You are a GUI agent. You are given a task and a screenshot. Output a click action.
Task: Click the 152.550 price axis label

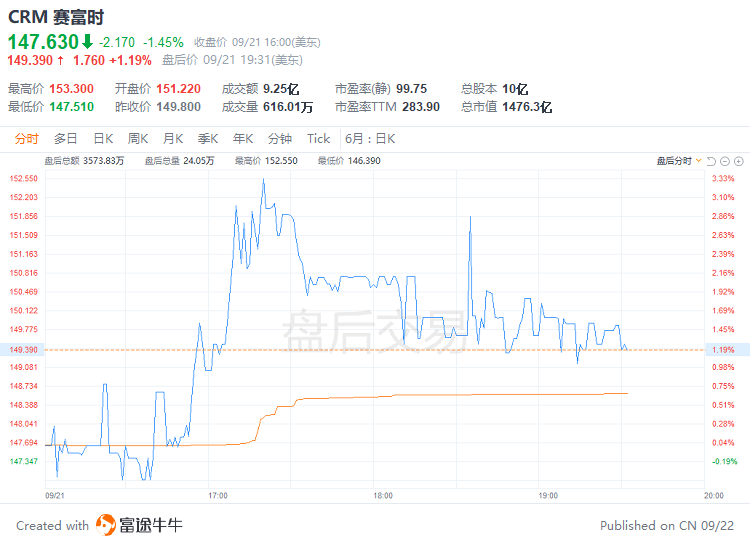pos(23,178)
